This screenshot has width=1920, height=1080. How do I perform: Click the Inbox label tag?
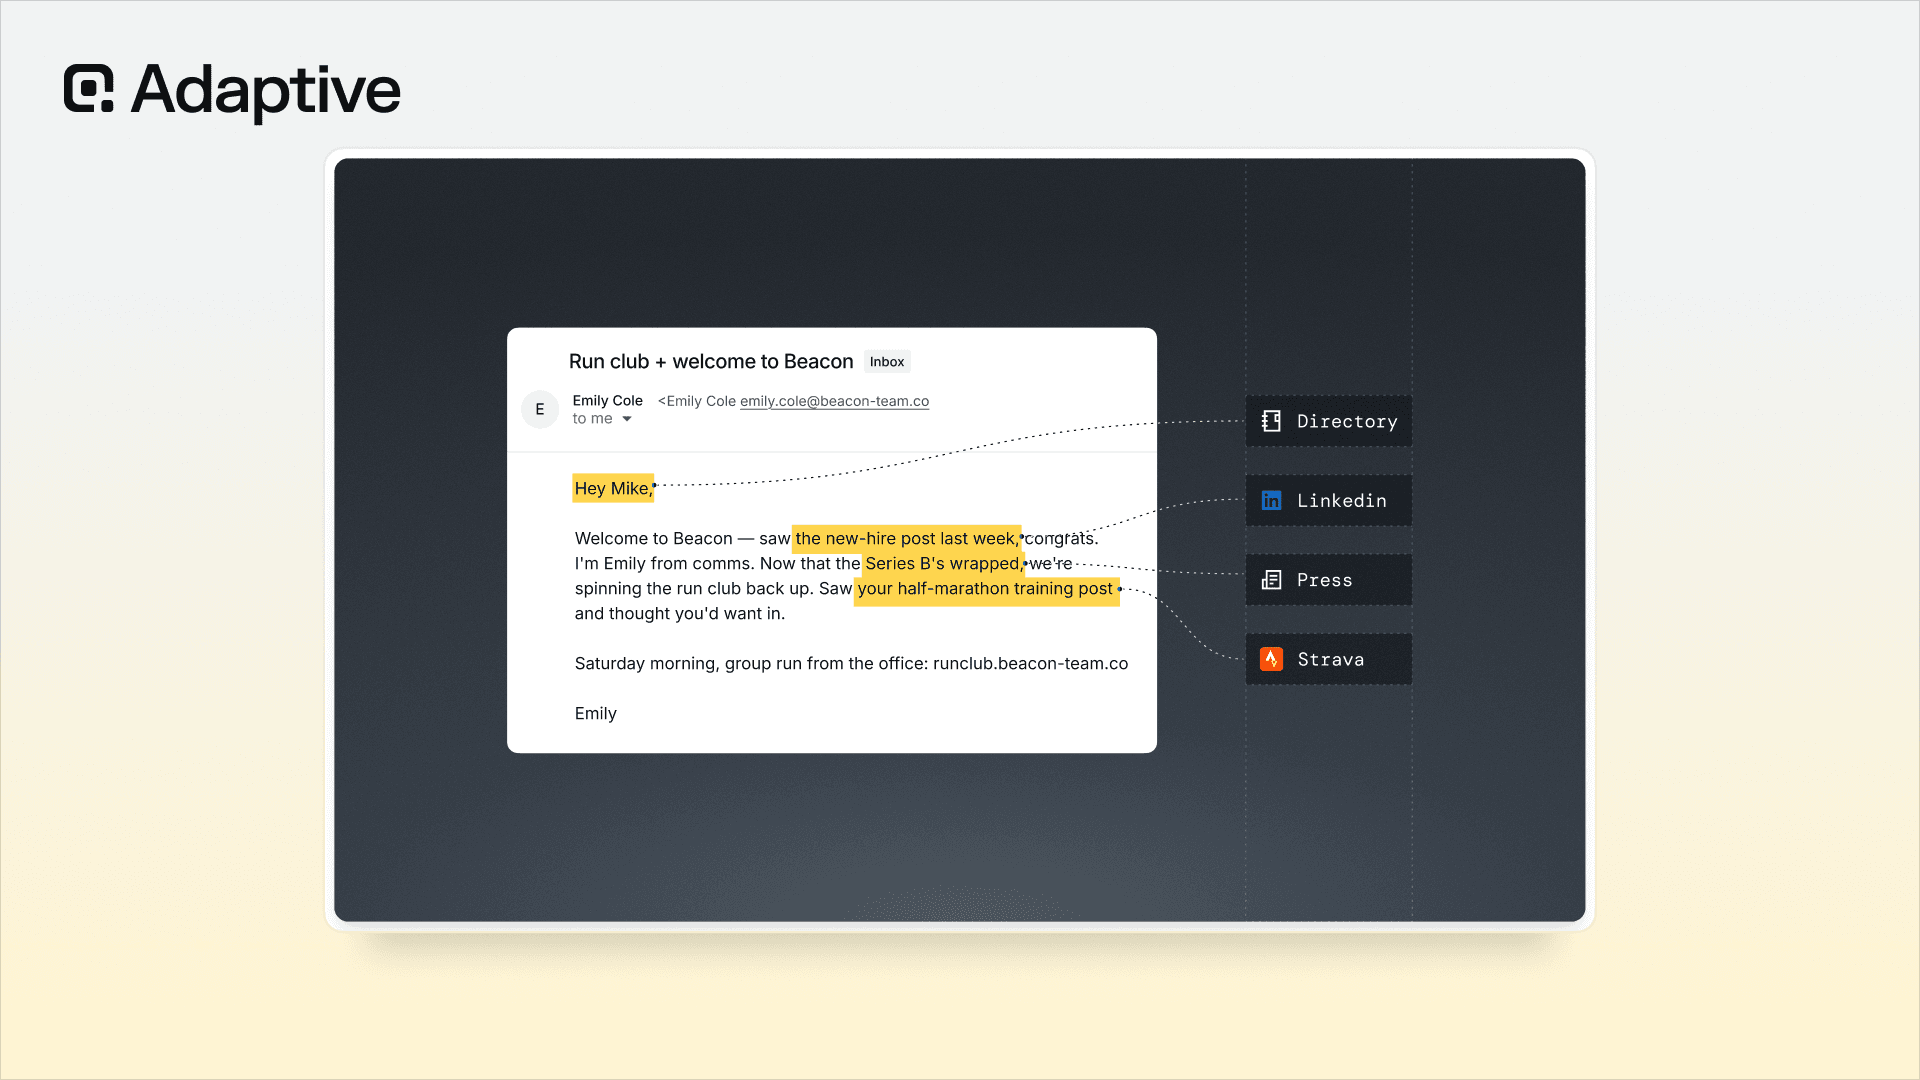[887, 362]
